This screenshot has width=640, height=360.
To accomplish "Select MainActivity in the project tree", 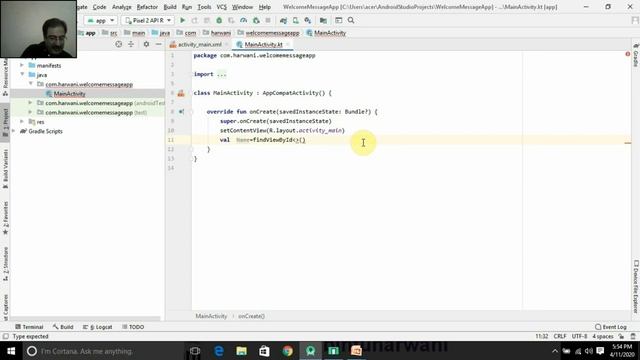I will click(69, 93).
